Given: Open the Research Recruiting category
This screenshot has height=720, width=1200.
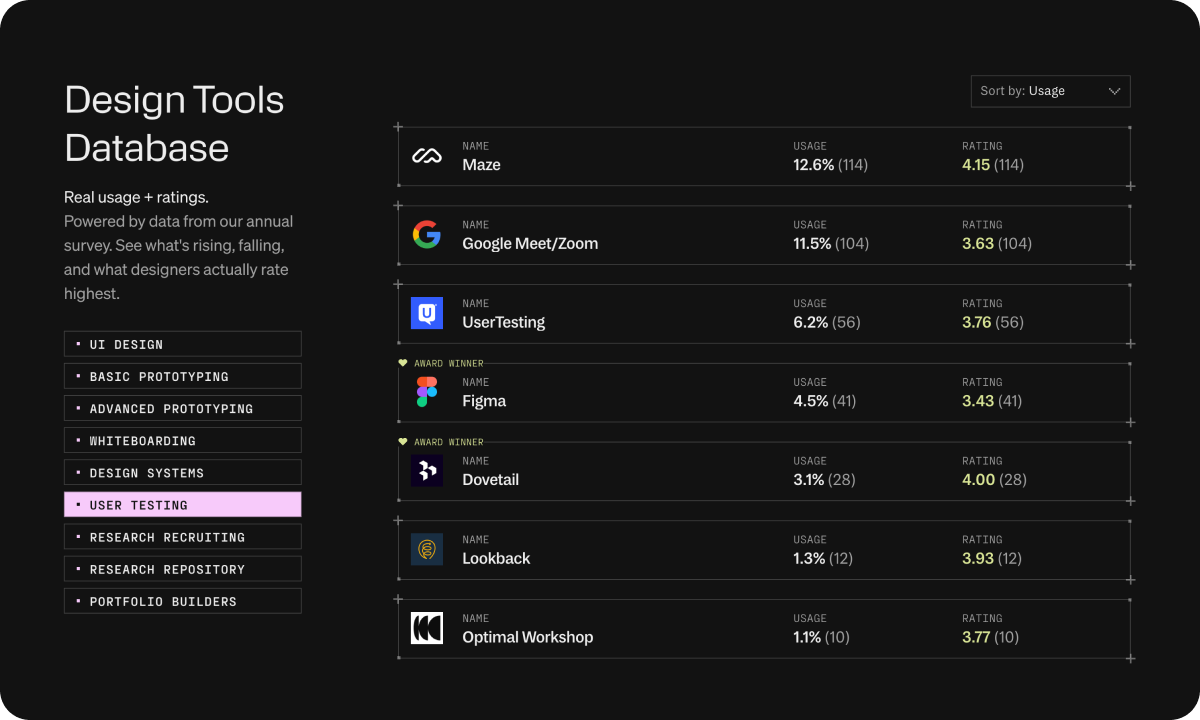Looking at the screenshot, I should pyautogui.click(x=182, y=537).
